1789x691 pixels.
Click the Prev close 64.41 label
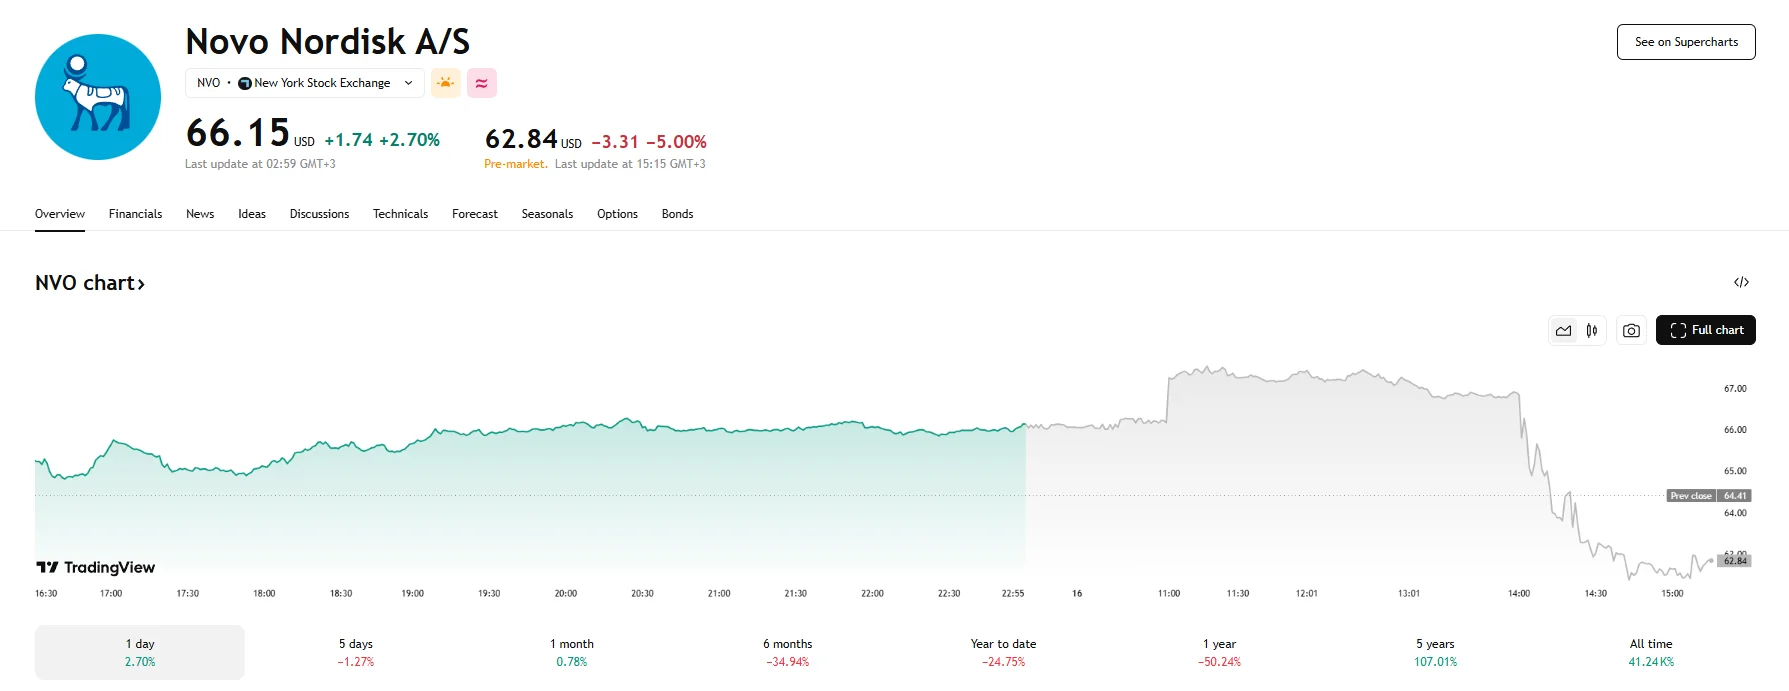click(1709, 495)
